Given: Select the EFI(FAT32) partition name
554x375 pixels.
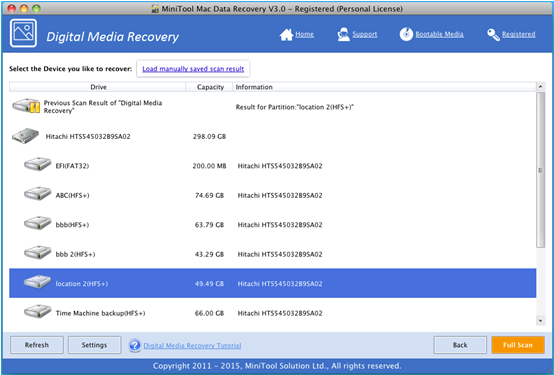Looking at the screenshot, I should 72,166.
